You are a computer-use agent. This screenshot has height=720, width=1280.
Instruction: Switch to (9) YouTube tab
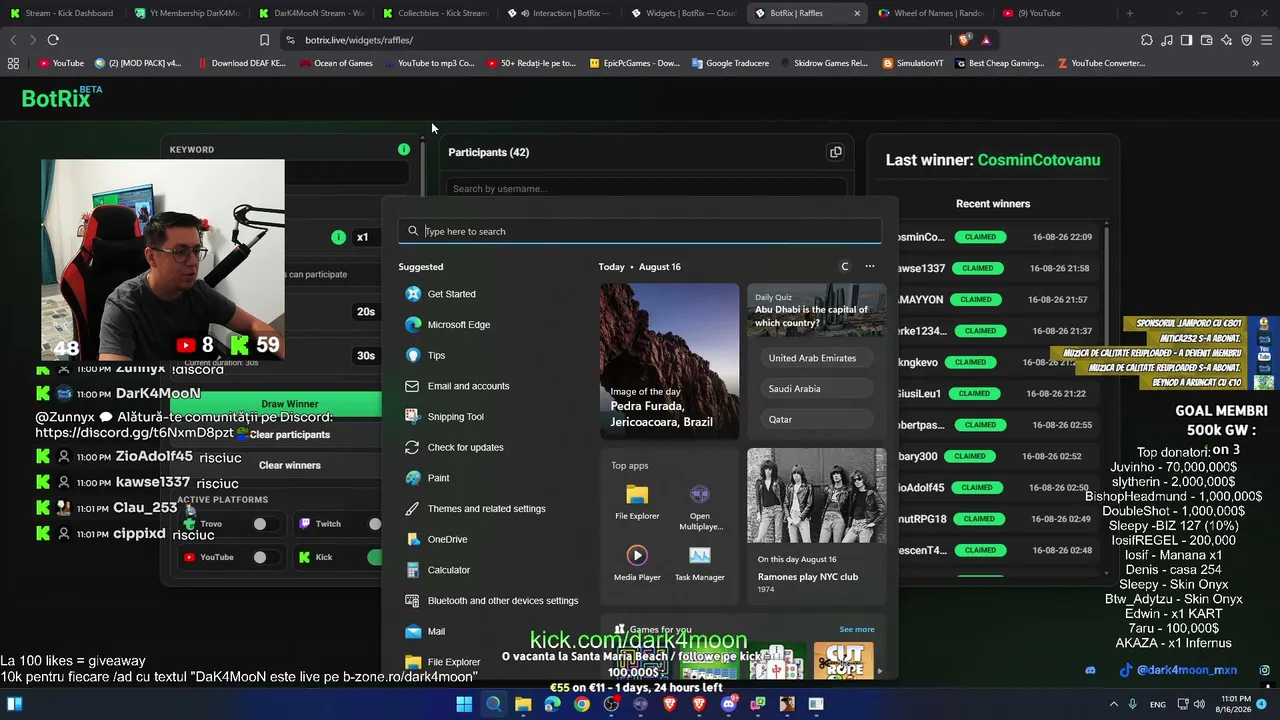pos(1055,13)
